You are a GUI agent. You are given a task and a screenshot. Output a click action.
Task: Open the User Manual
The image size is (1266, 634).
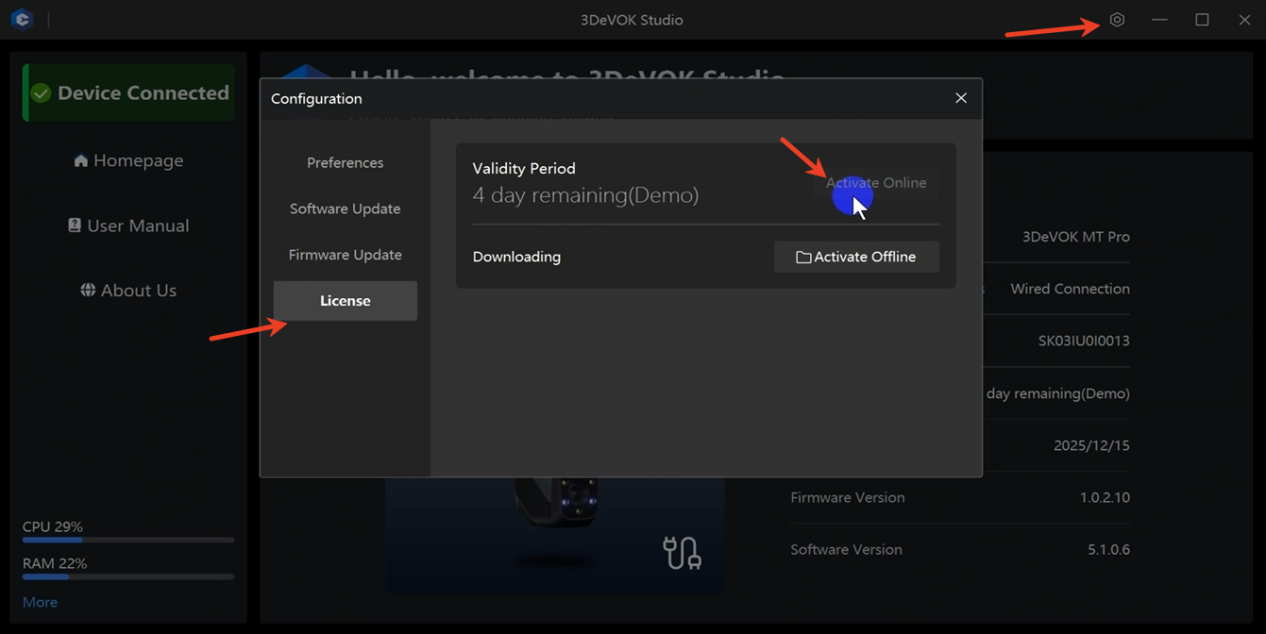(129, 225)
